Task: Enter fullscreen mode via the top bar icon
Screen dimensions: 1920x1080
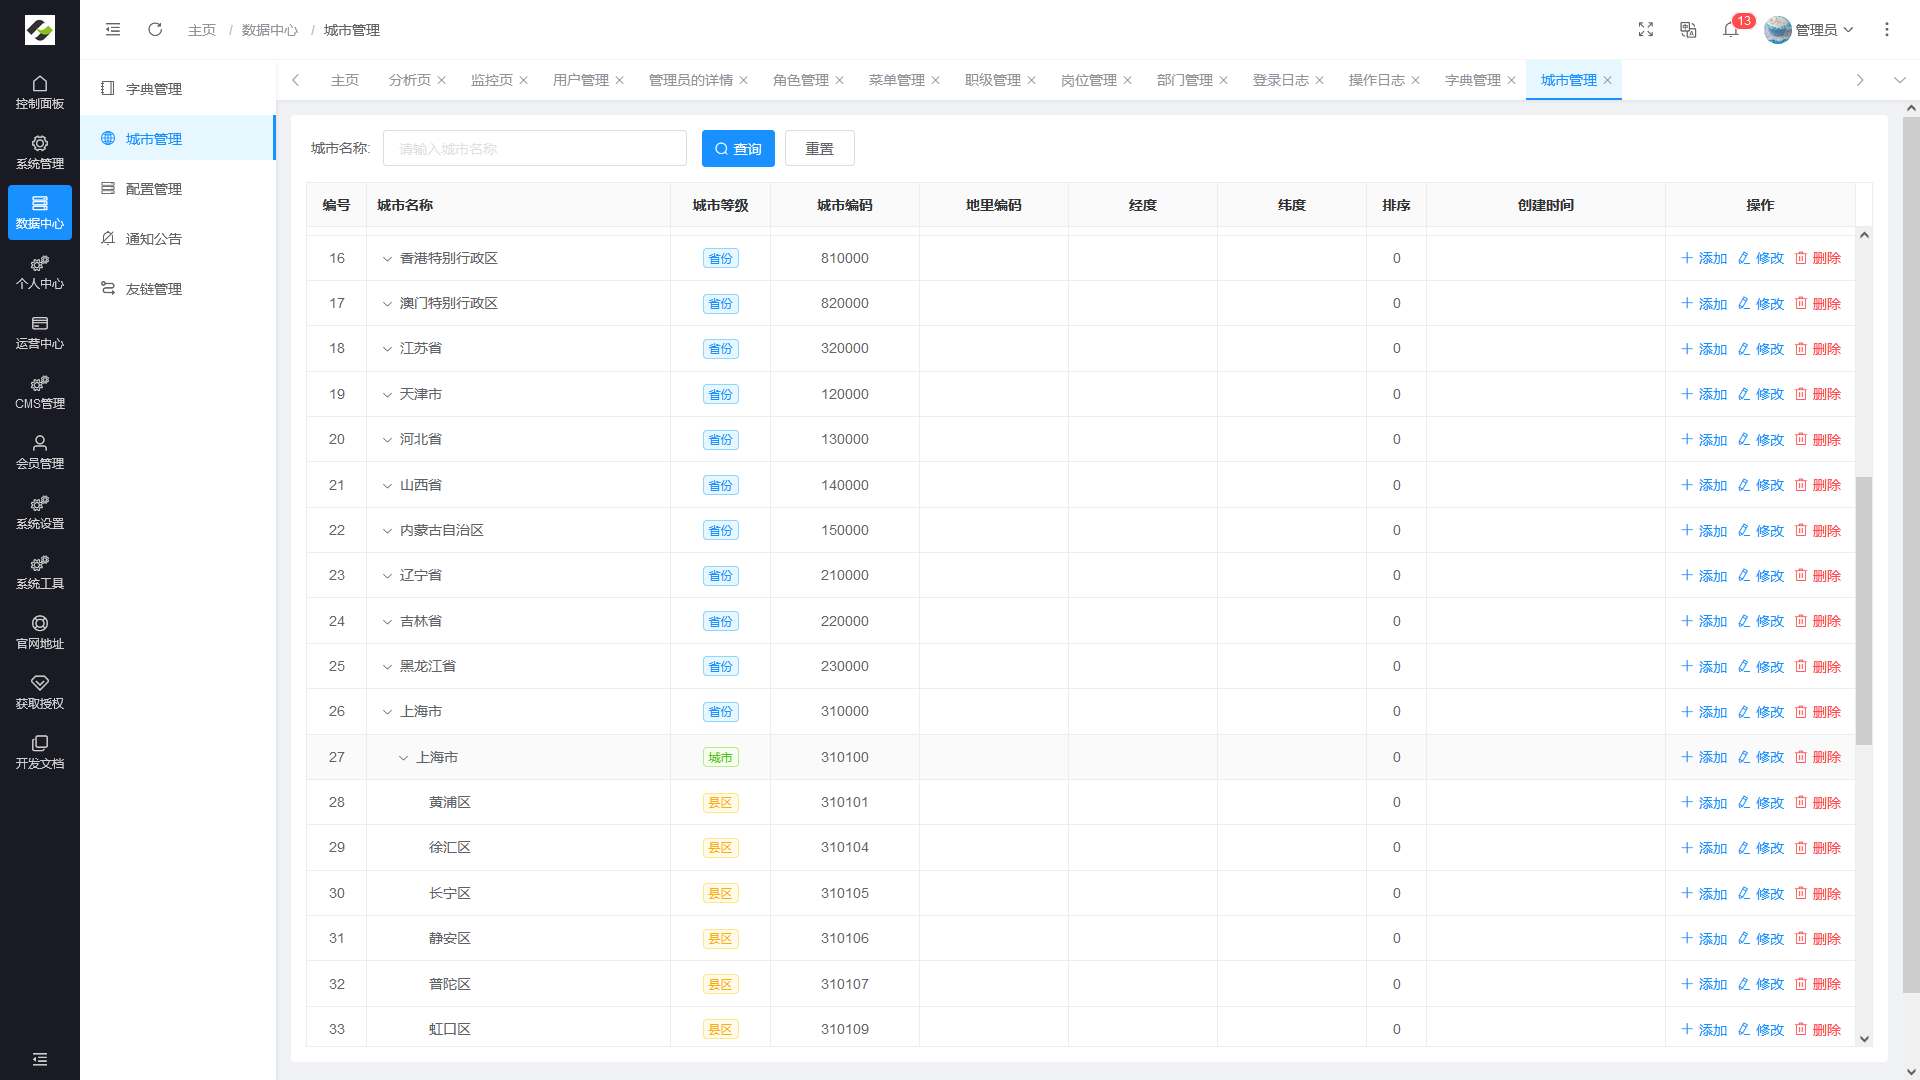Action: pos(1645,30)
